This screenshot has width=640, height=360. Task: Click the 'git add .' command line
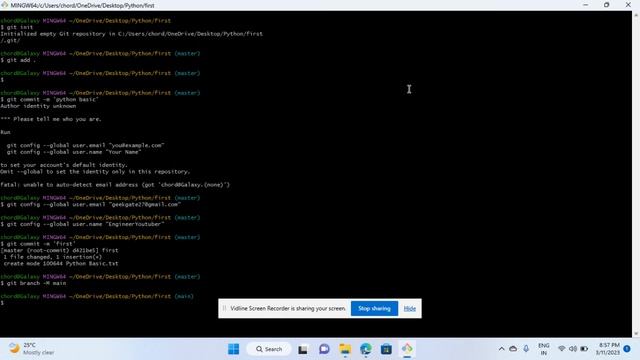coord(18,60)
